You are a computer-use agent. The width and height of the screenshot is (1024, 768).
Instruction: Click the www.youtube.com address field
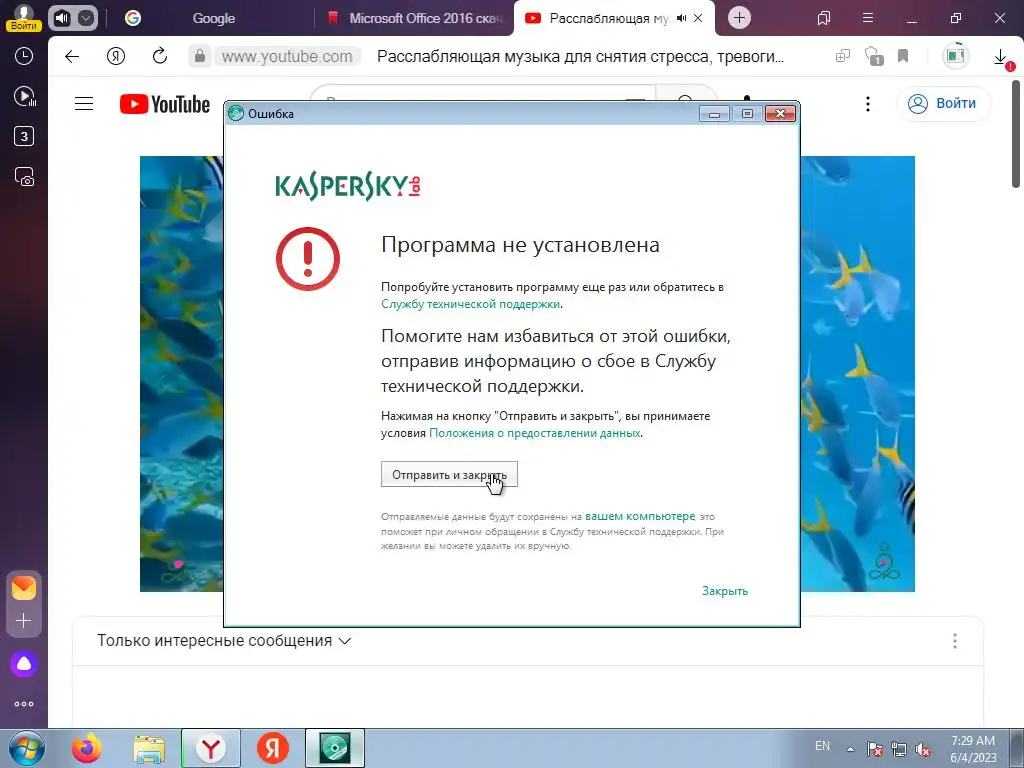(x=287, y=57)
